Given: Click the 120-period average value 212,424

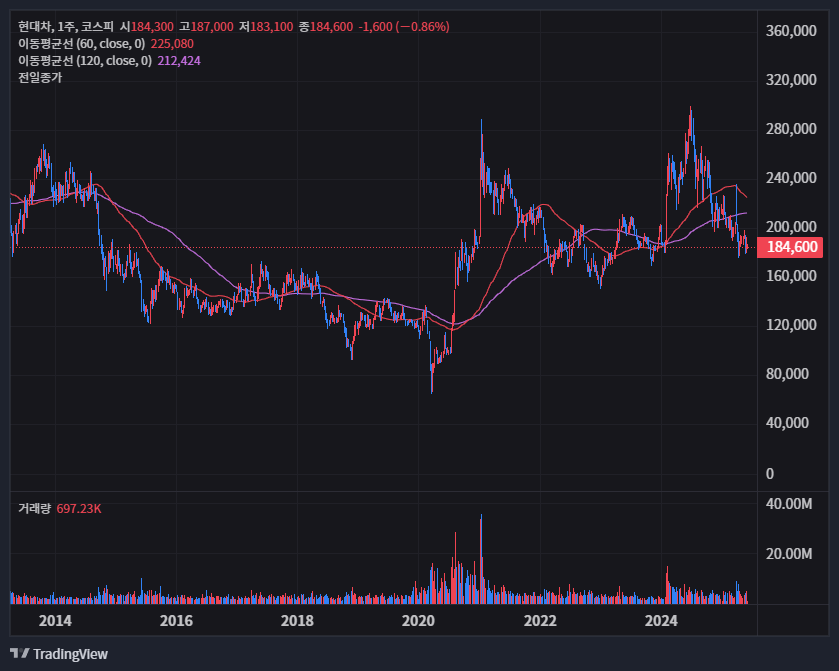Looking at the screenshot, I should (x=179, y=61).
